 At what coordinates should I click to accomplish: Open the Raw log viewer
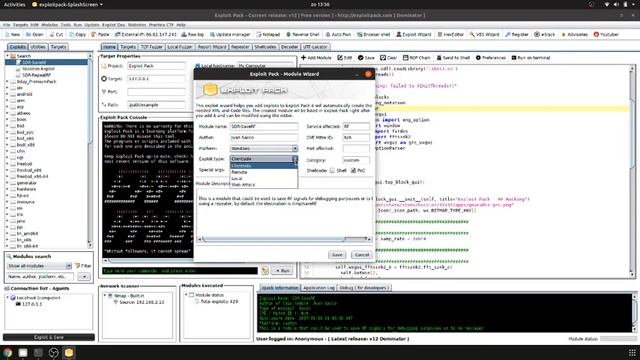click(x=193, y=35)
